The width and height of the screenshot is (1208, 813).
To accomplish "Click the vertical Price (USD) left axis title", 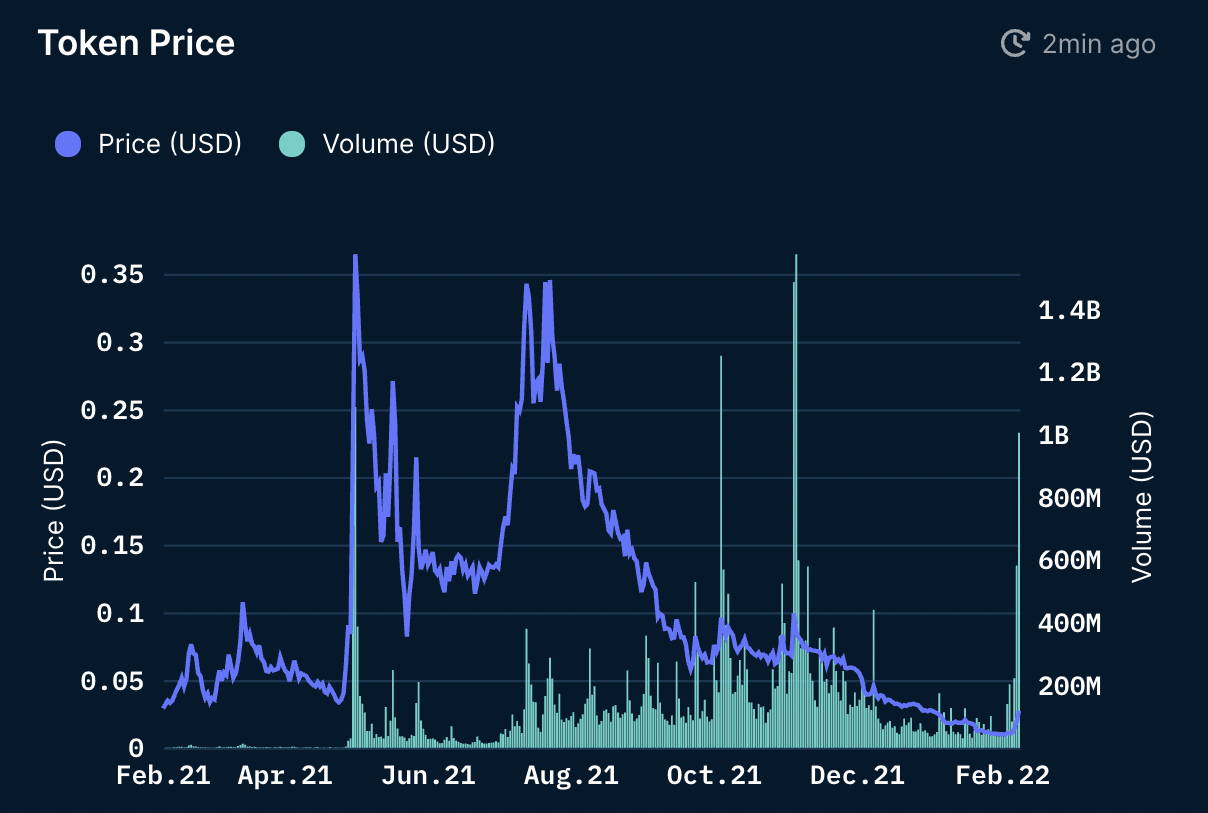I will (x=54, y=511).
